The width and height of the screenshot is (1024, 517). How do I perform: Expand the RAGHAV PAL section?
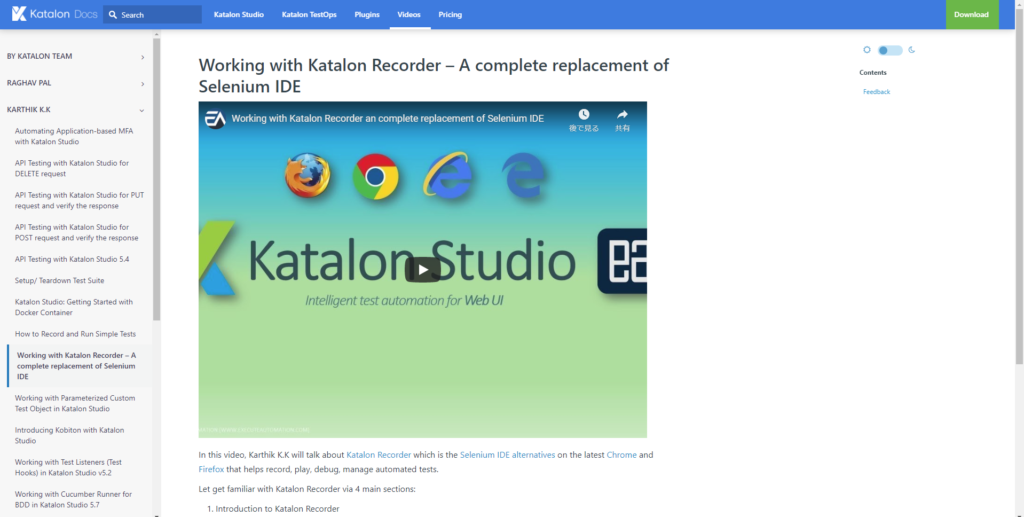click(x=76, y=83)
